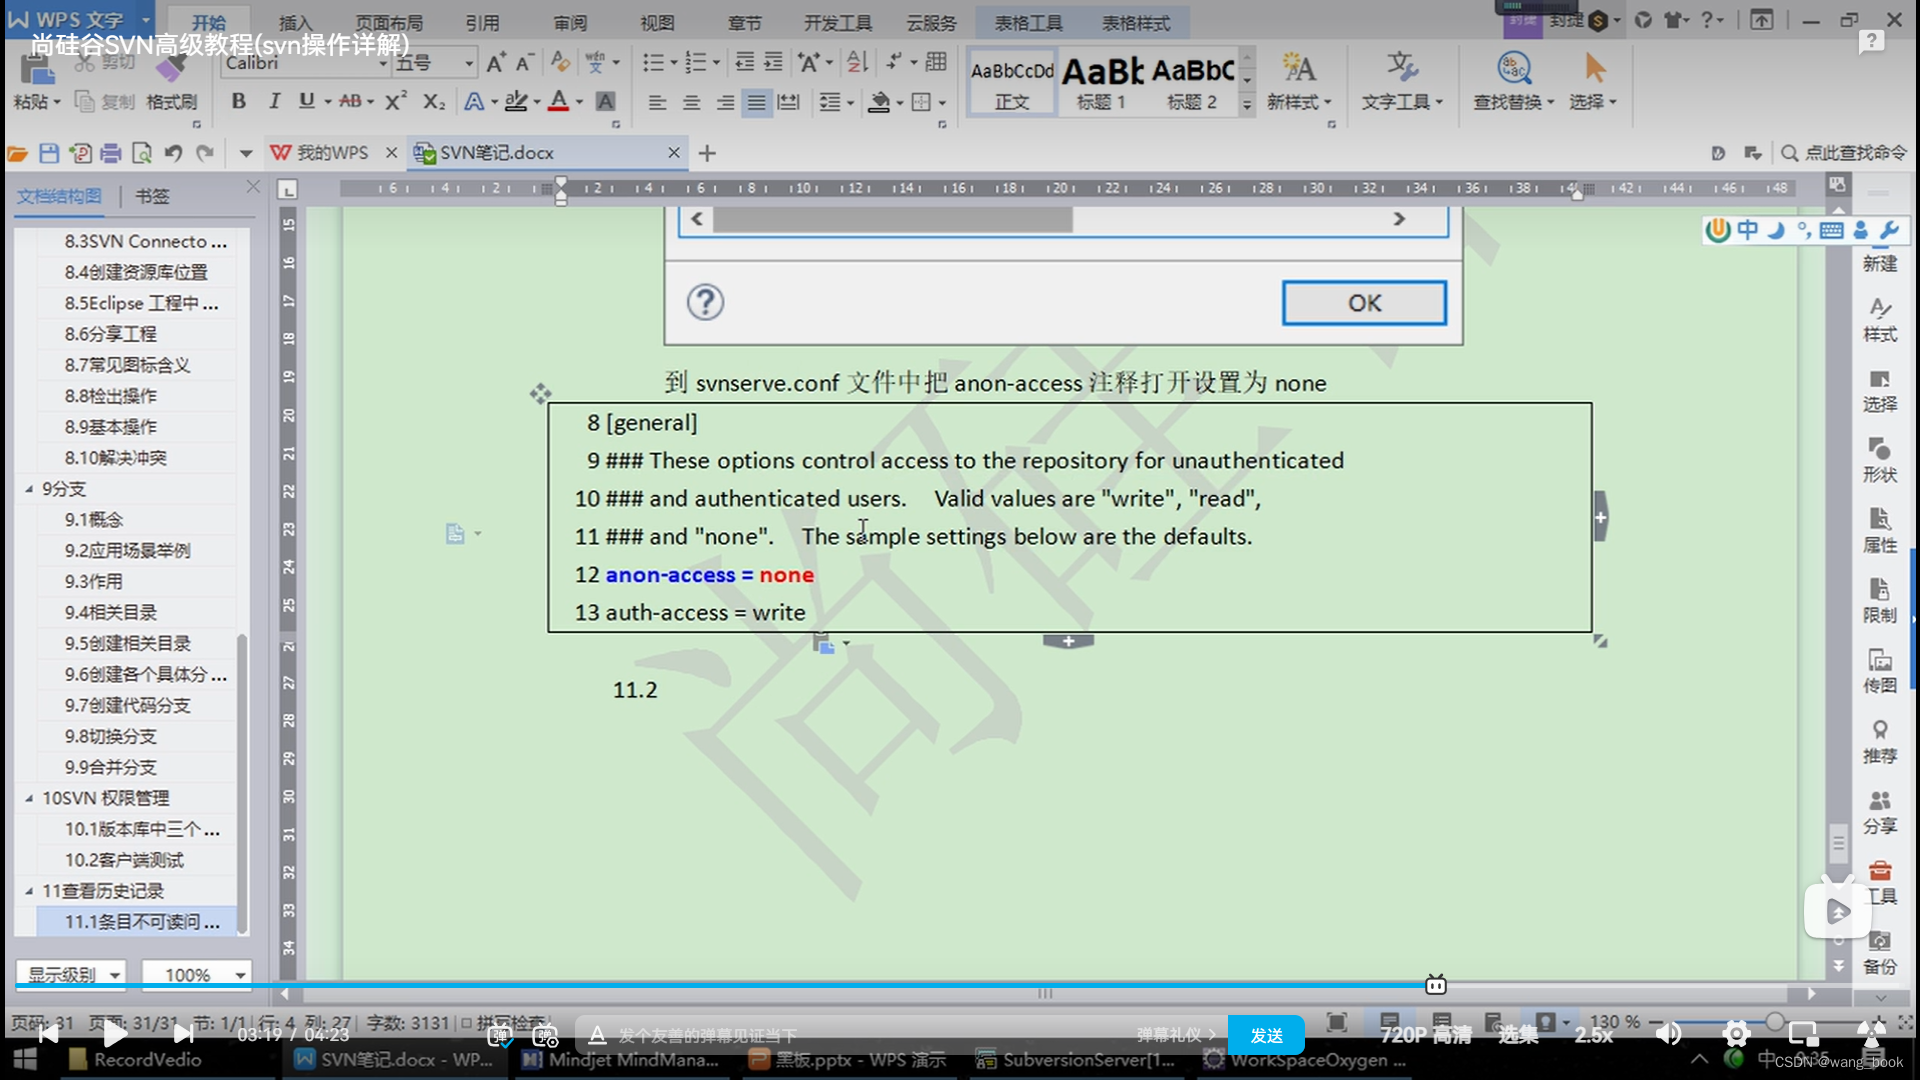This screenshot has width=1920, height=1080.
Task: Apply underline formatting
Action: [306, 101]
